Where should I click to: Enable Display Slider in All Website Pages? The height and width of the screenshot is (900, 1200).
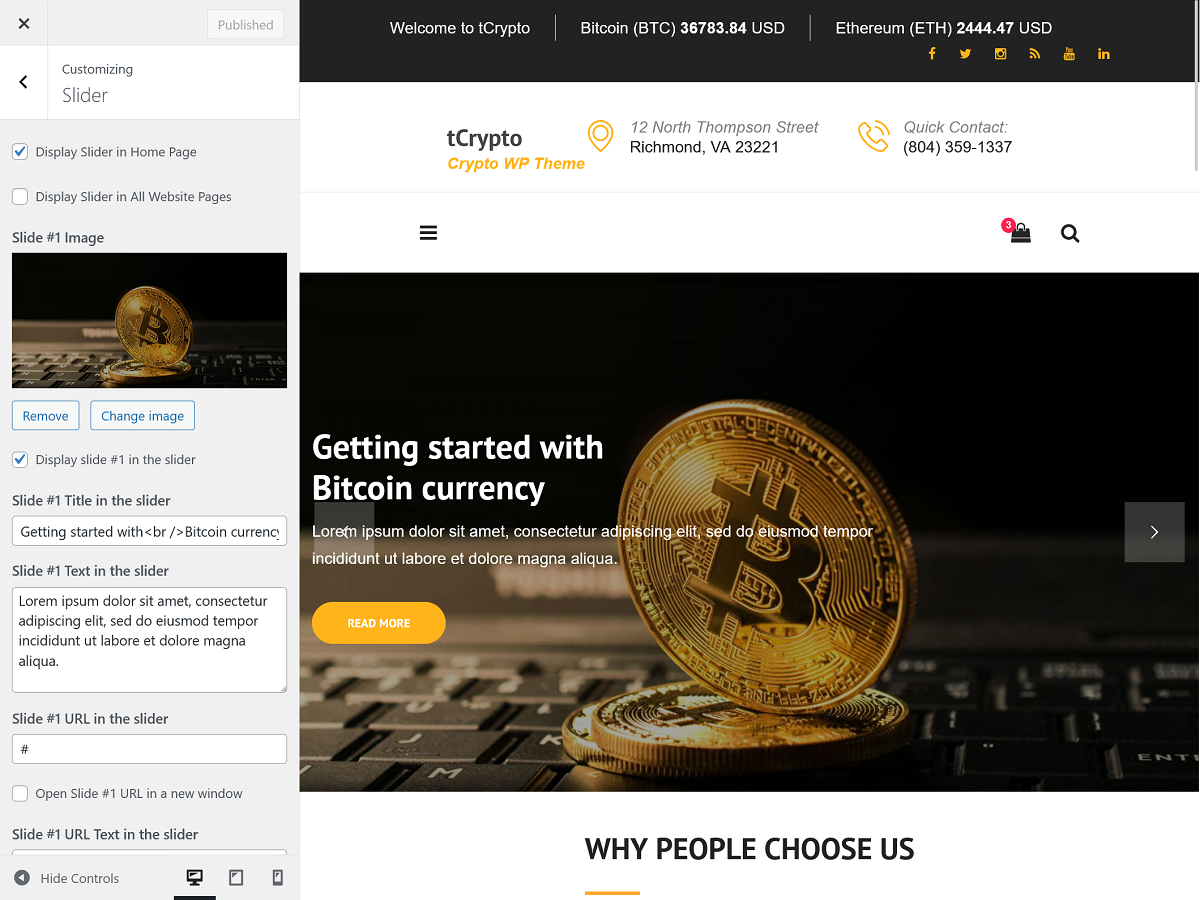(x=20, y=197)
